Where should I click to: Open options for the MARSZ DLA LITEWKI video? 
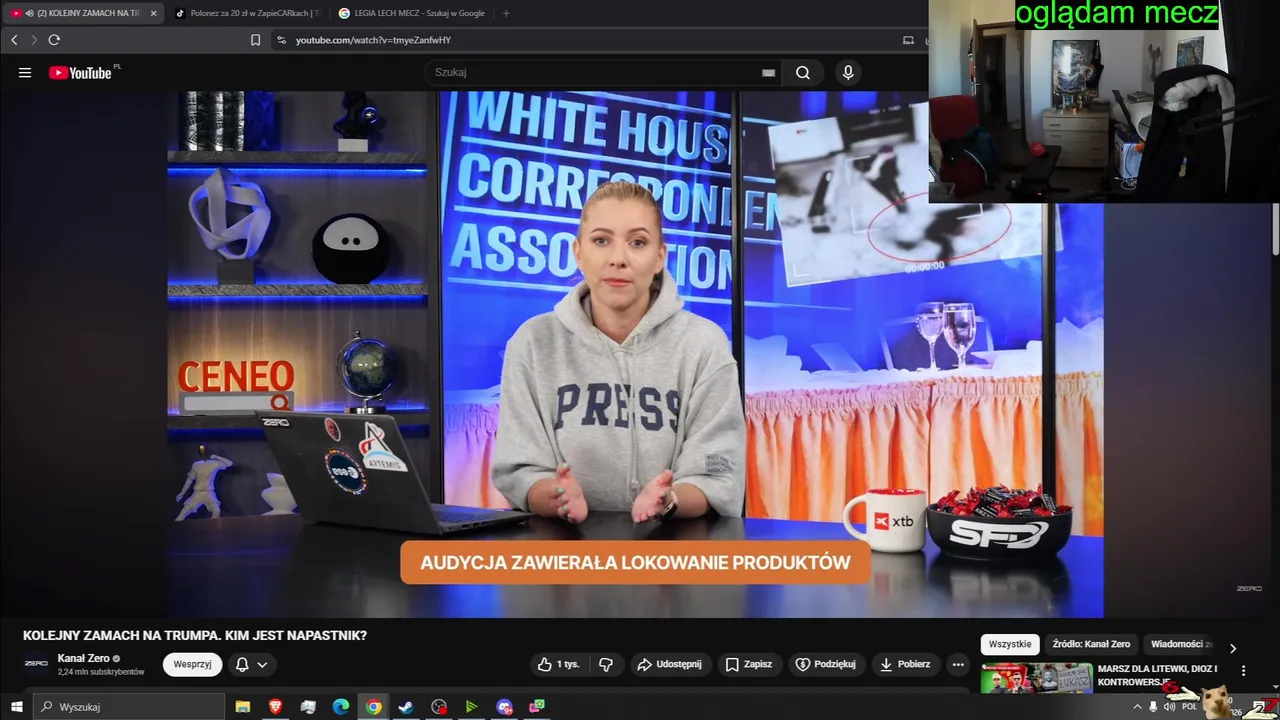click(1243, 671)
